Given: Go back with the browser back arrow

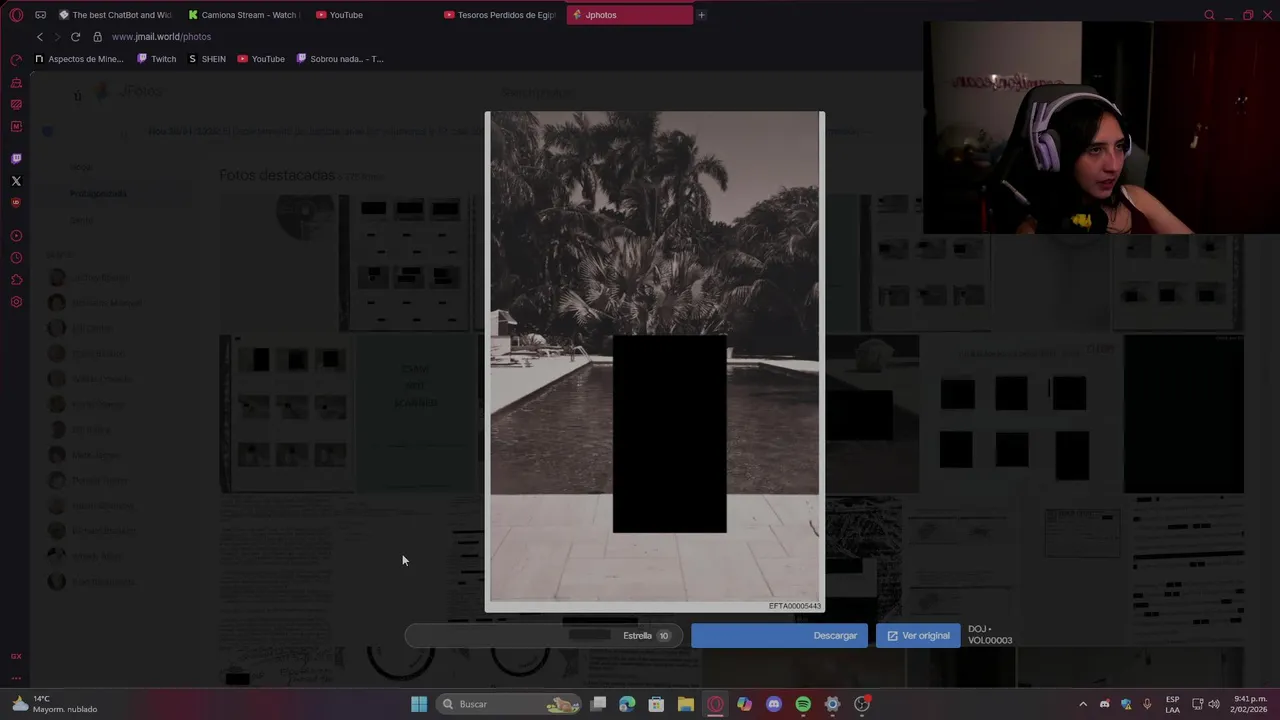Looking at the screenshot, I should click(x=40, y=37).
